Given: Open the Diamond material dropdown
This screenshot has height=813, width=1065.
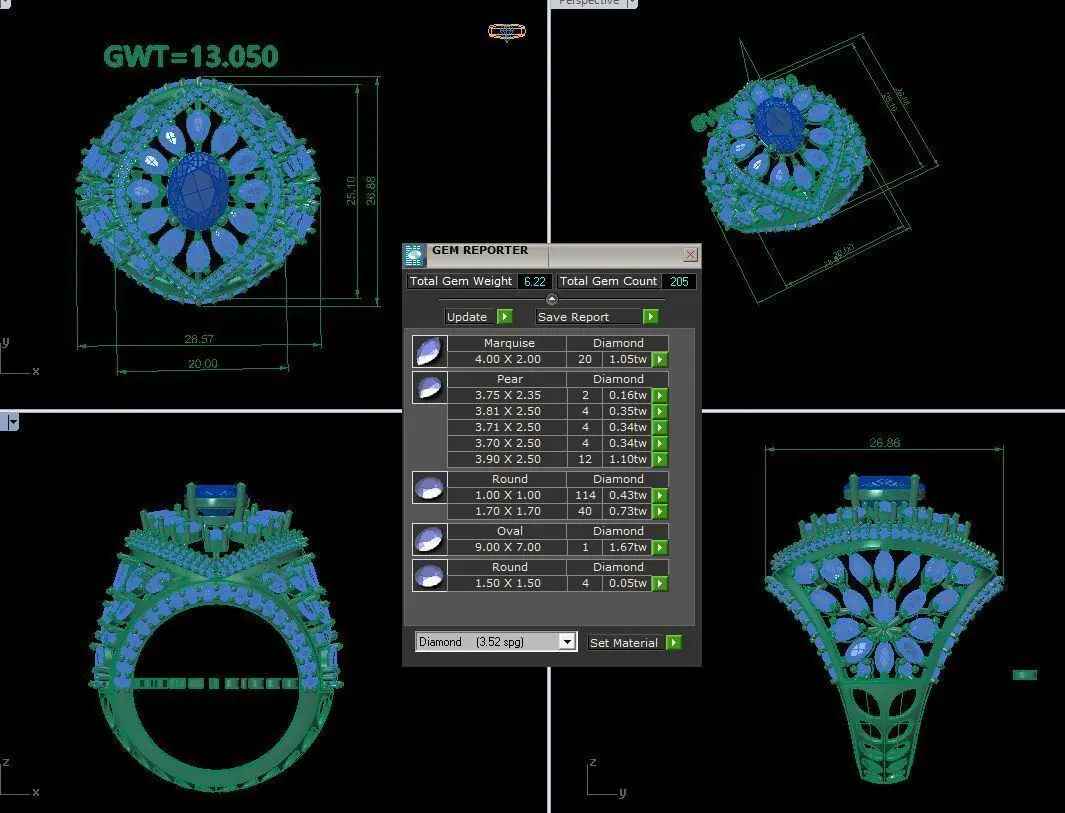Looking at the screenshot, I should (x=567, y=642).
